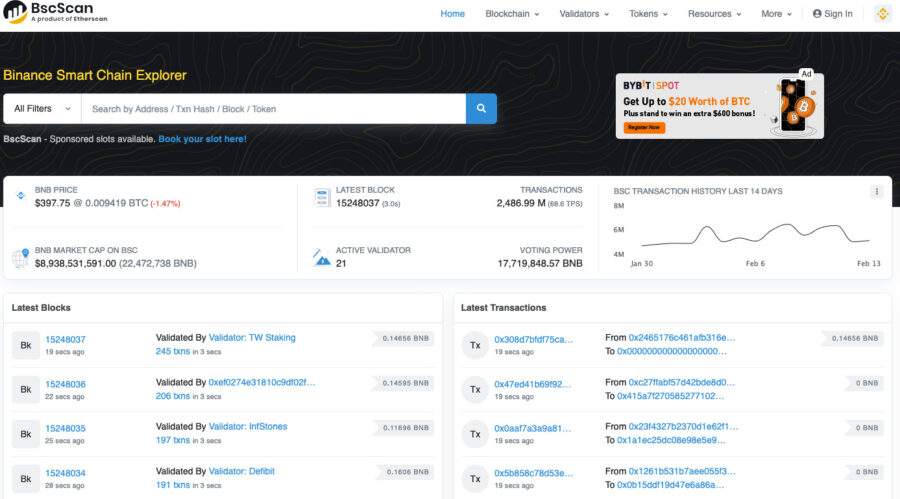
Task: Click the Bk icon for block 15248037
Action: point(26,345)
